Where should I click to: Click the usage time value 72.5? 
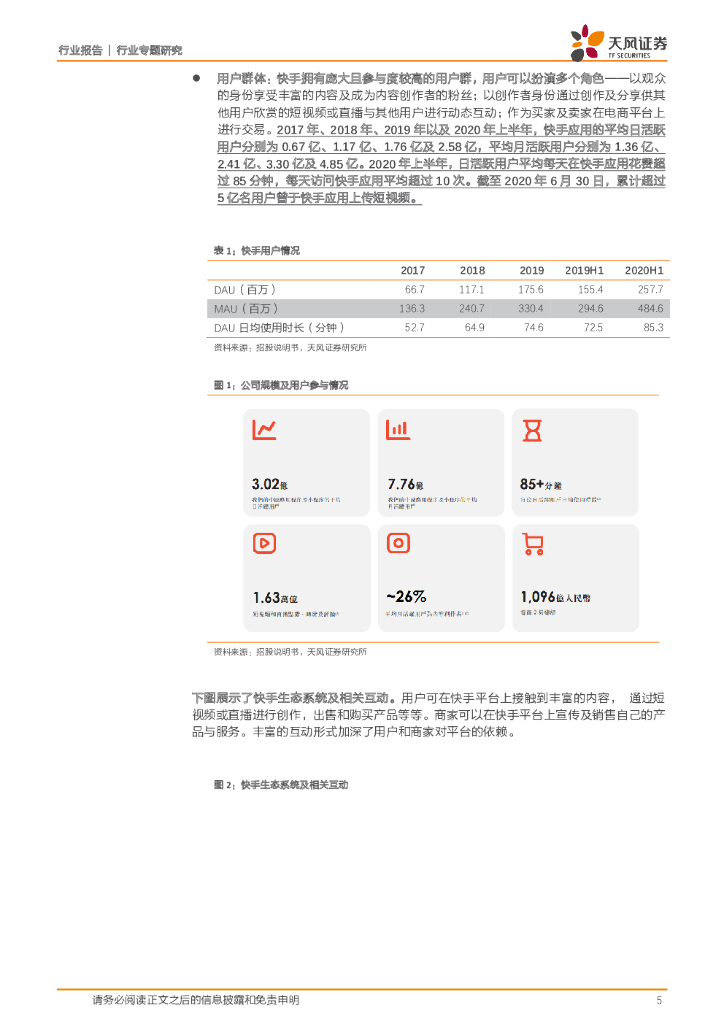[593, 327]
